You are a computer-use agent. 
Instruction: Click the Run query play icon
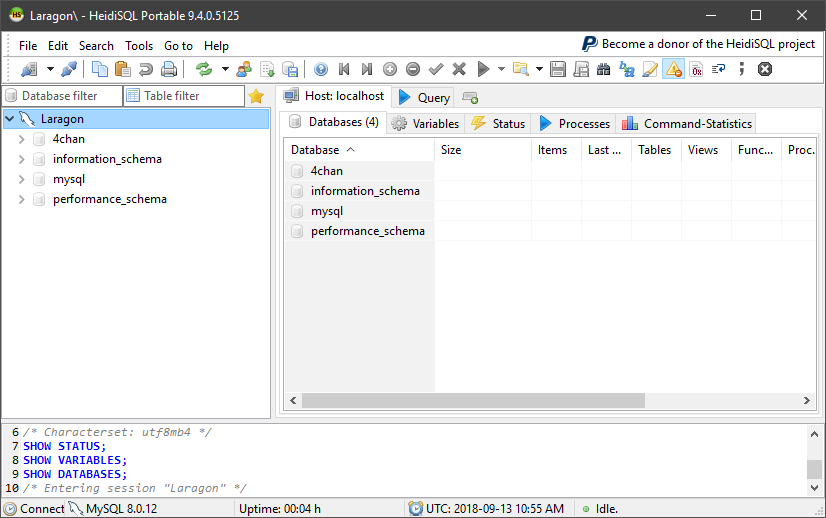(483, 69)
